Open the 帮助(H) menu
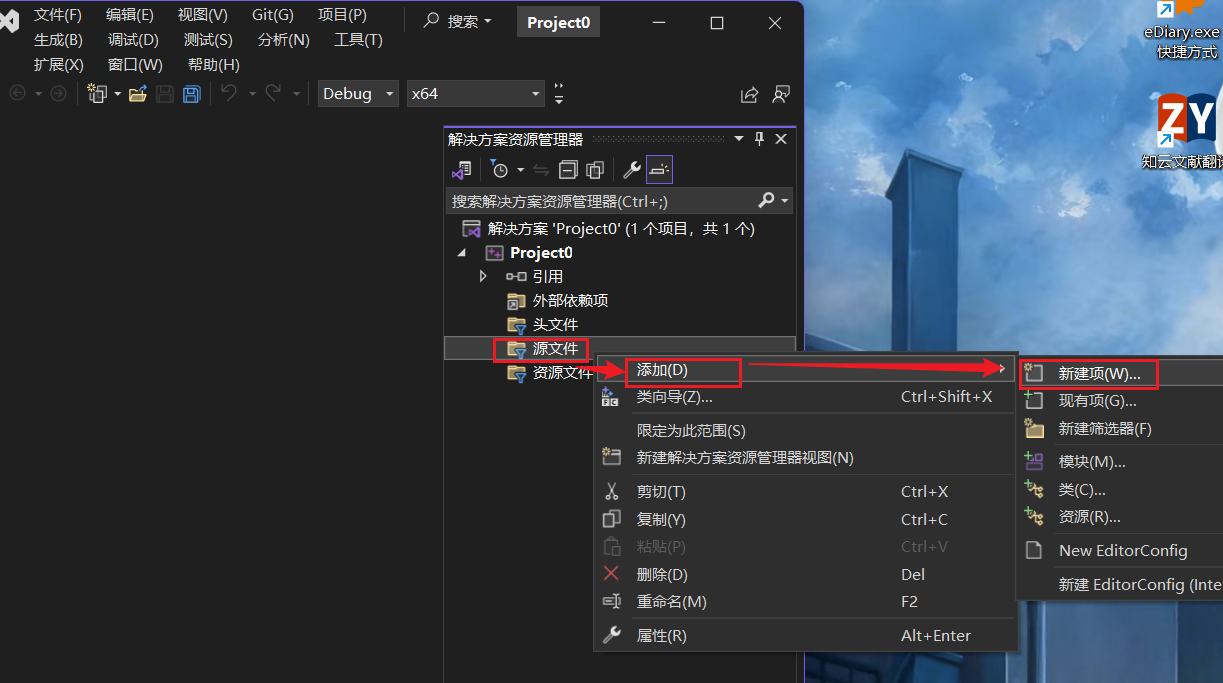 pyautogui.click(x=214, y=65)
